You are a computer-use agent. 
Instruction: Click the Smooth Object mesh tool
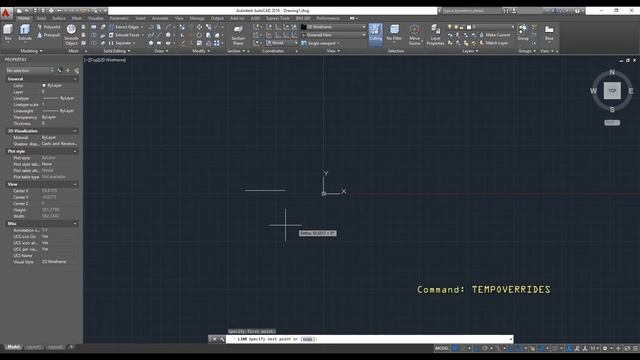[x=71, y=35]
